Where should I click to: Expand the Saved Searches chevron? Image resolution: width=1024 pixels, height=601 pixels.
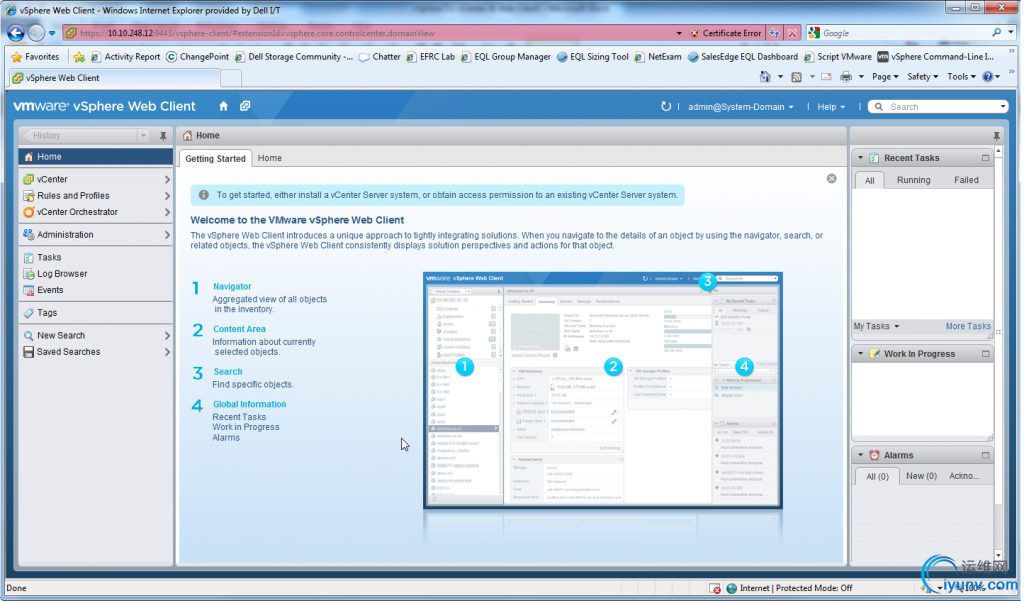167,351
